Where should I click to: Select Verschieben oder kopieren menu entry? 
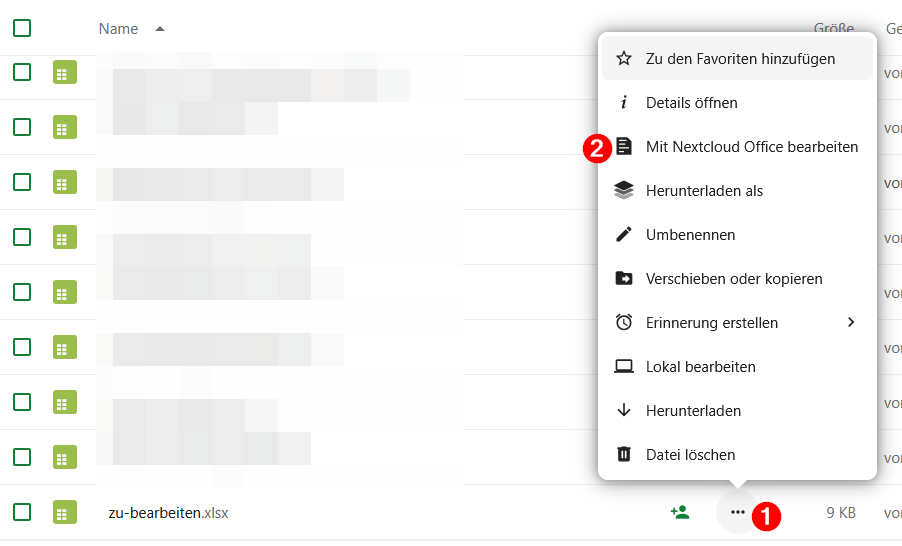tap(734, 279)
